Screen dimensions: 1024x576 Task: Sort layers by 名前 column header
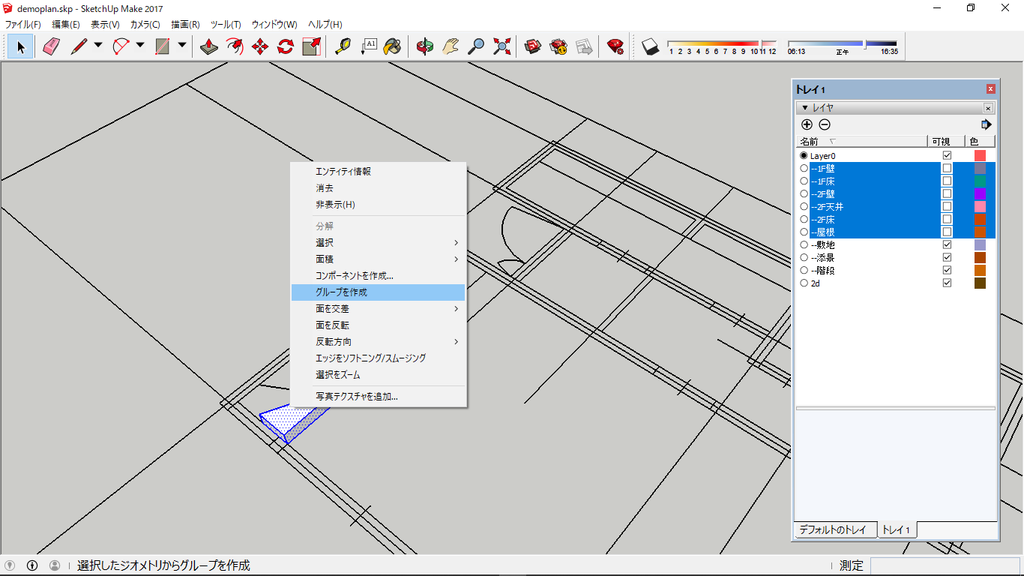pos(861,142)
